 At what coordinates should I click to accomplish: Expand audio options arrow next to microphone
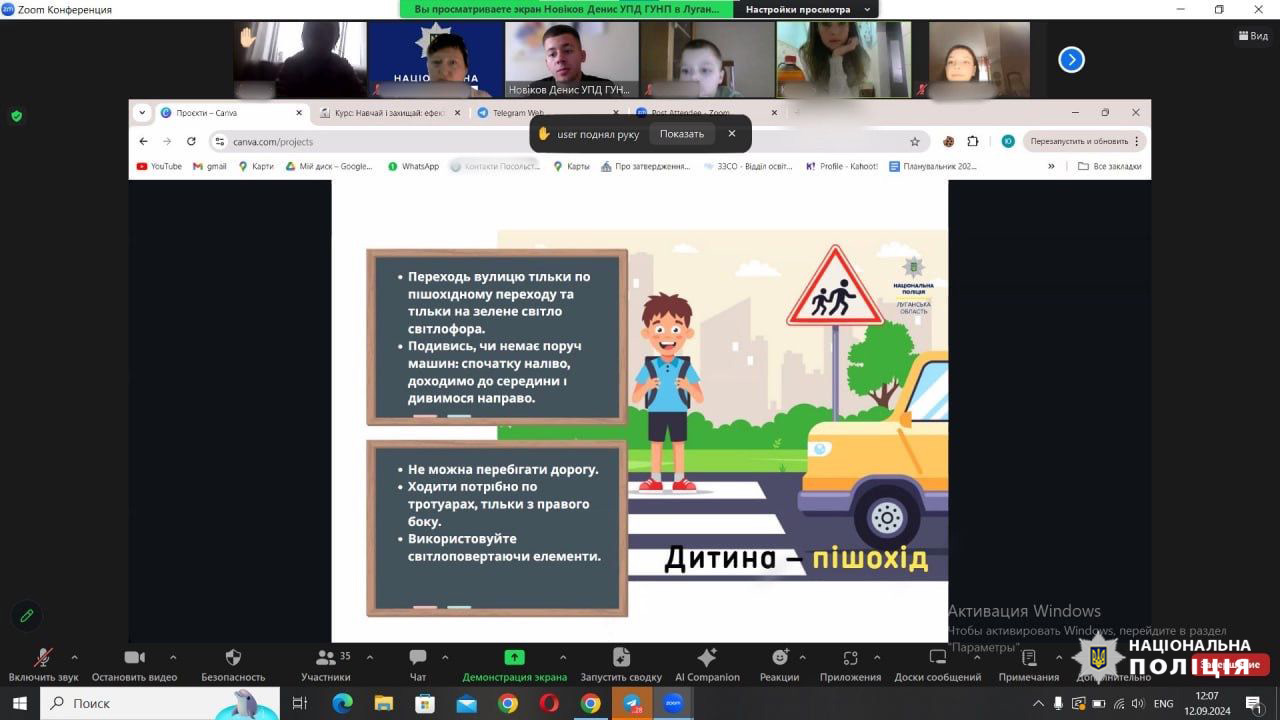(x=74, y=657)
